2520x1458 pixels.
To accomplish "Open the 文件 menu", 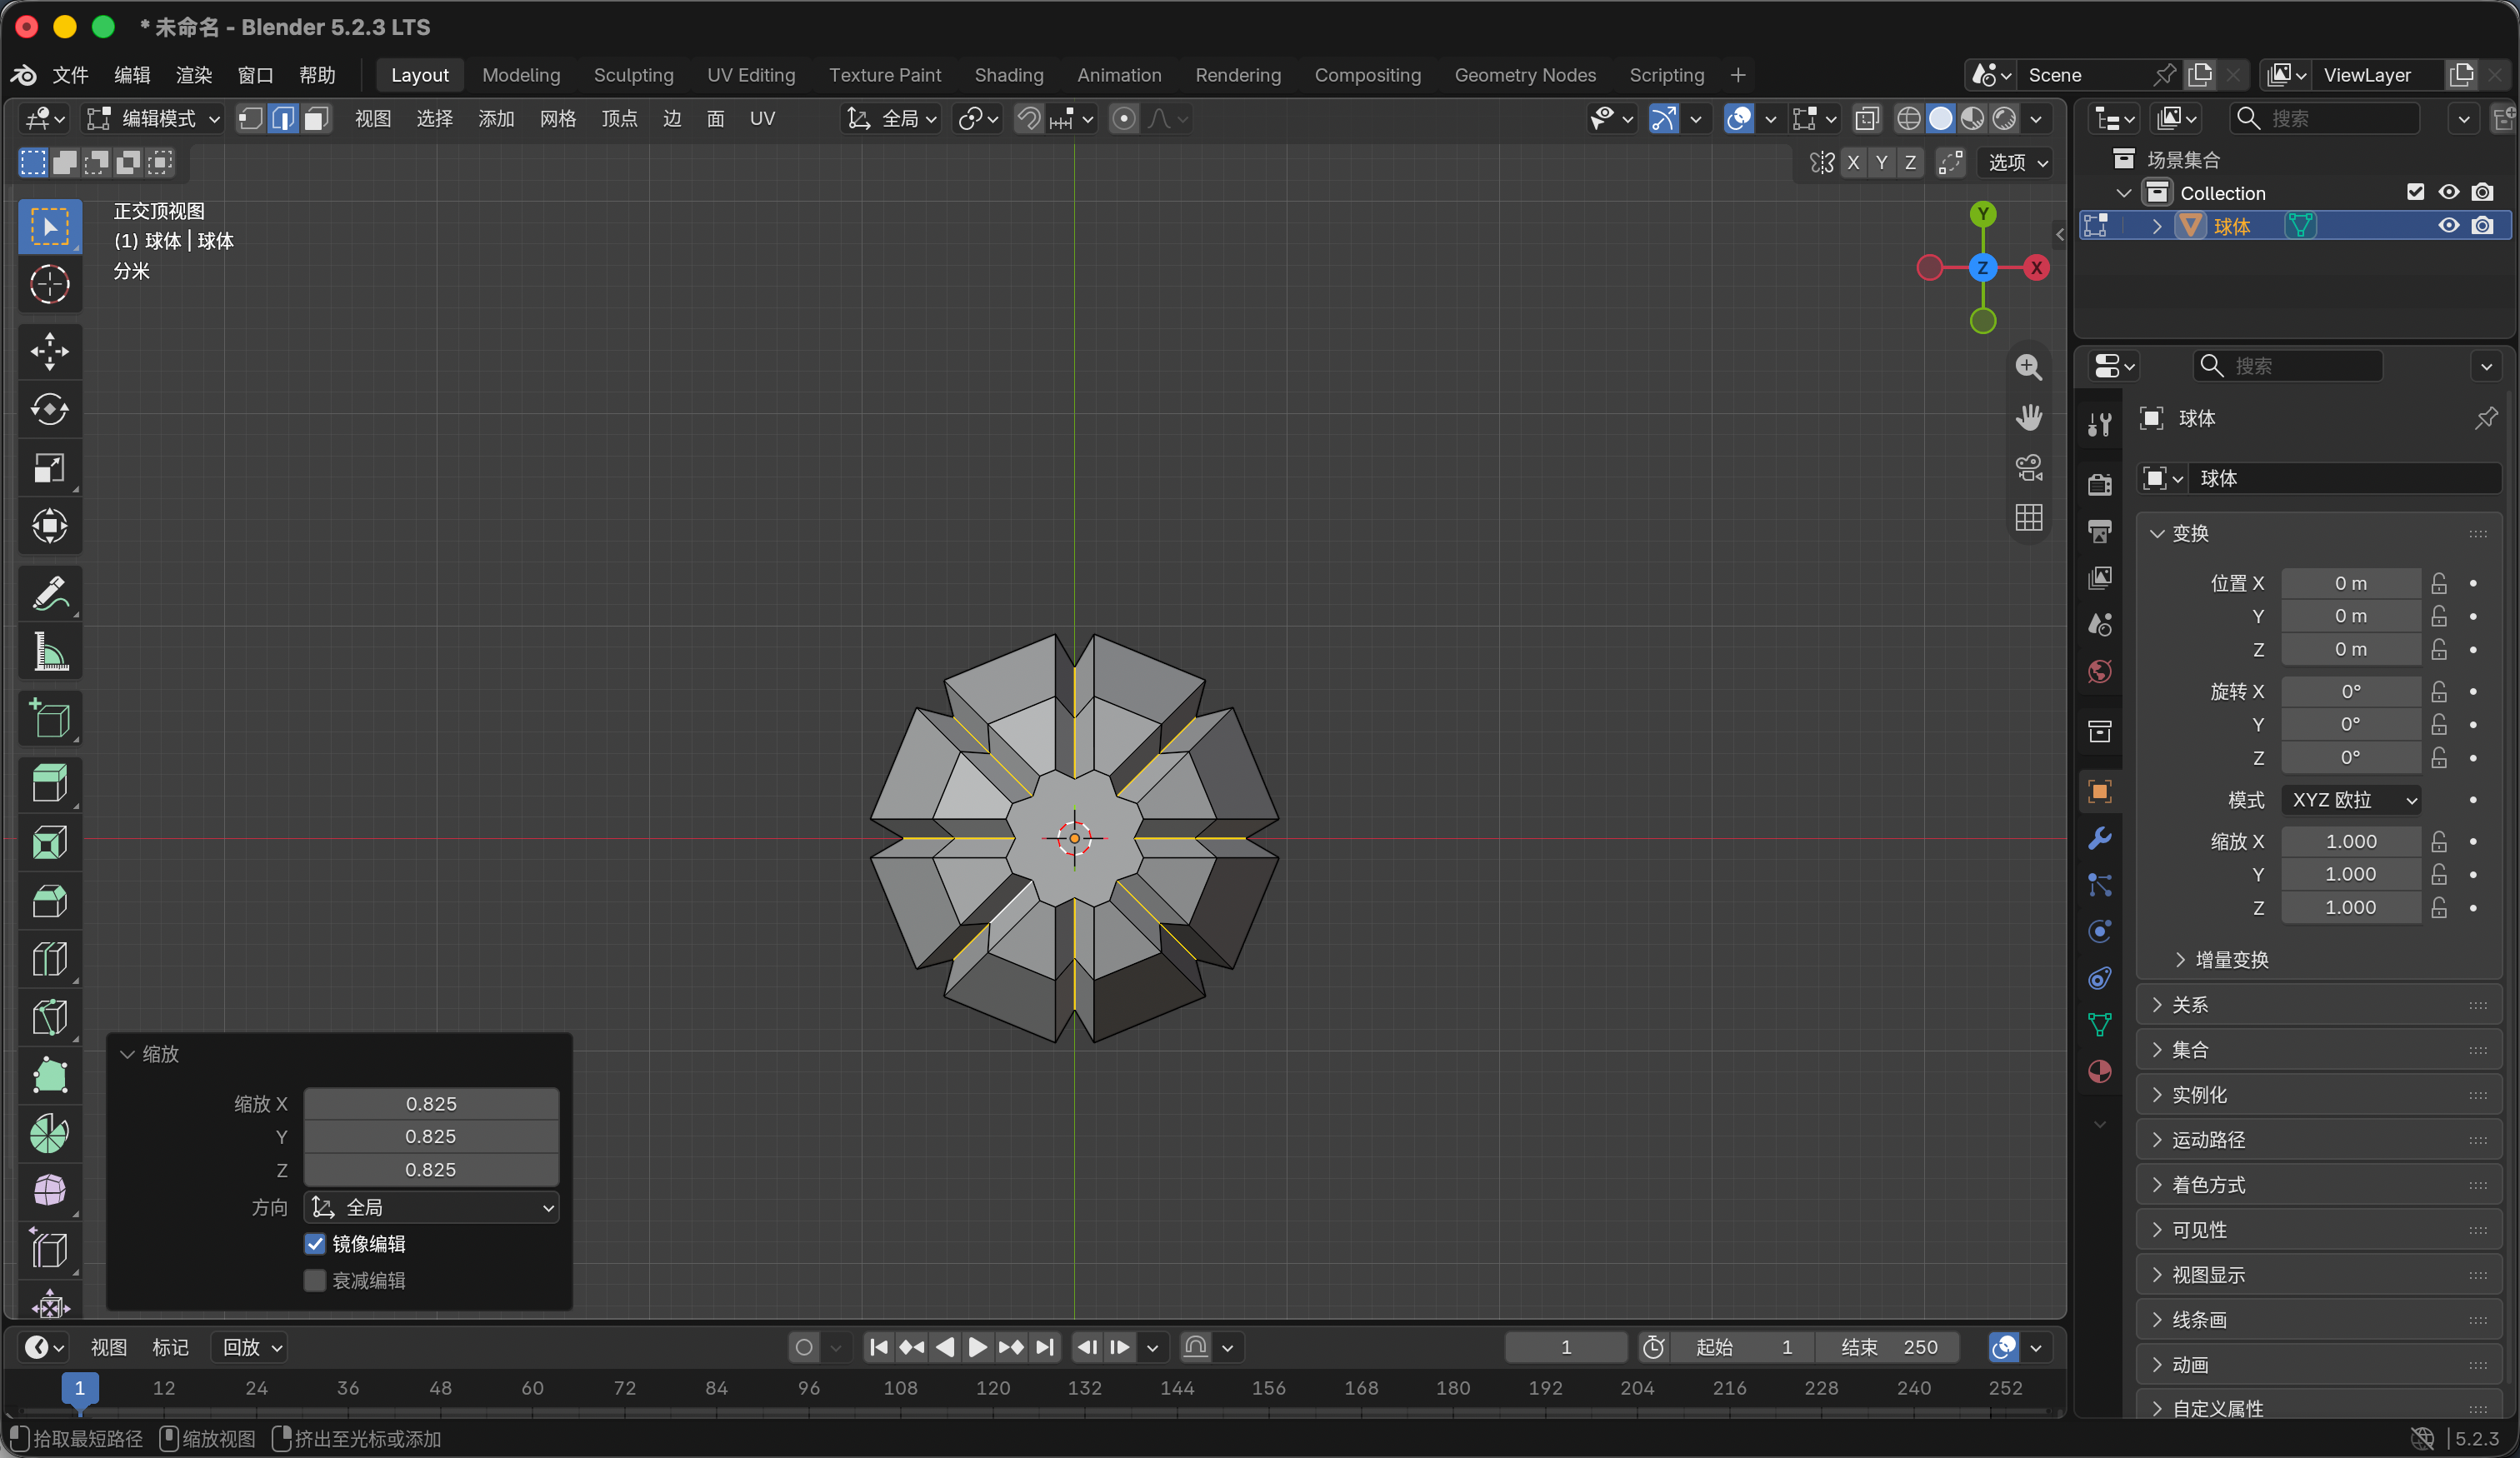I will point(70,75).
